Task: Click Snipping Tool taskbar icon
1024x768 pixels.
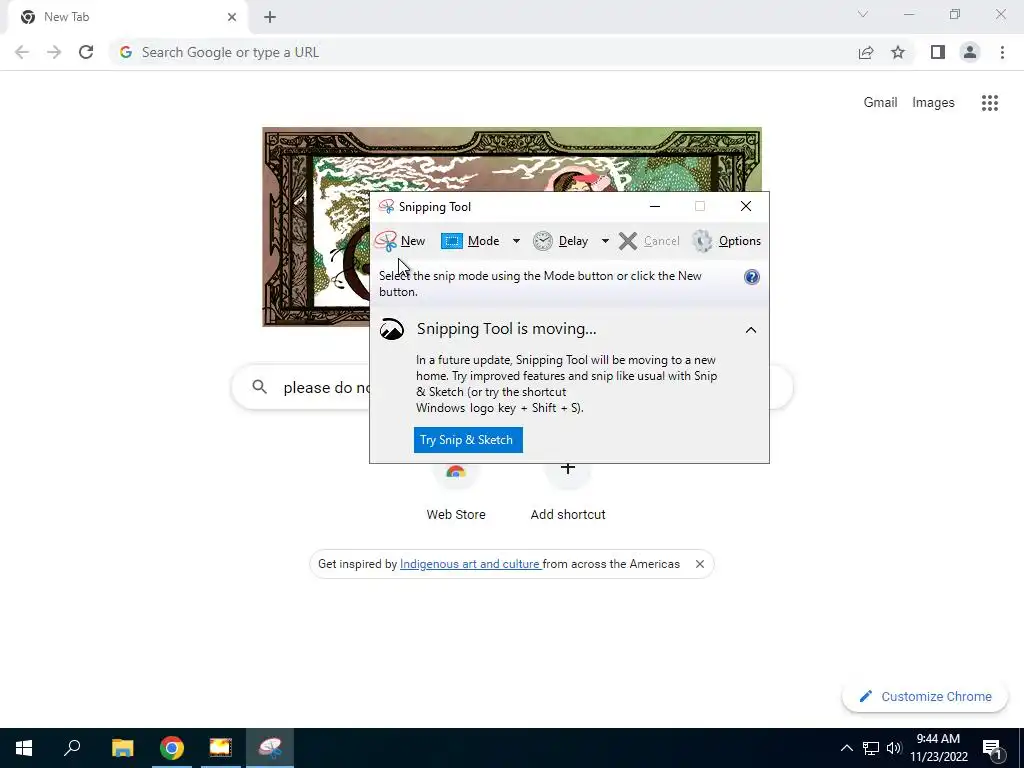Action: (270, 748)
